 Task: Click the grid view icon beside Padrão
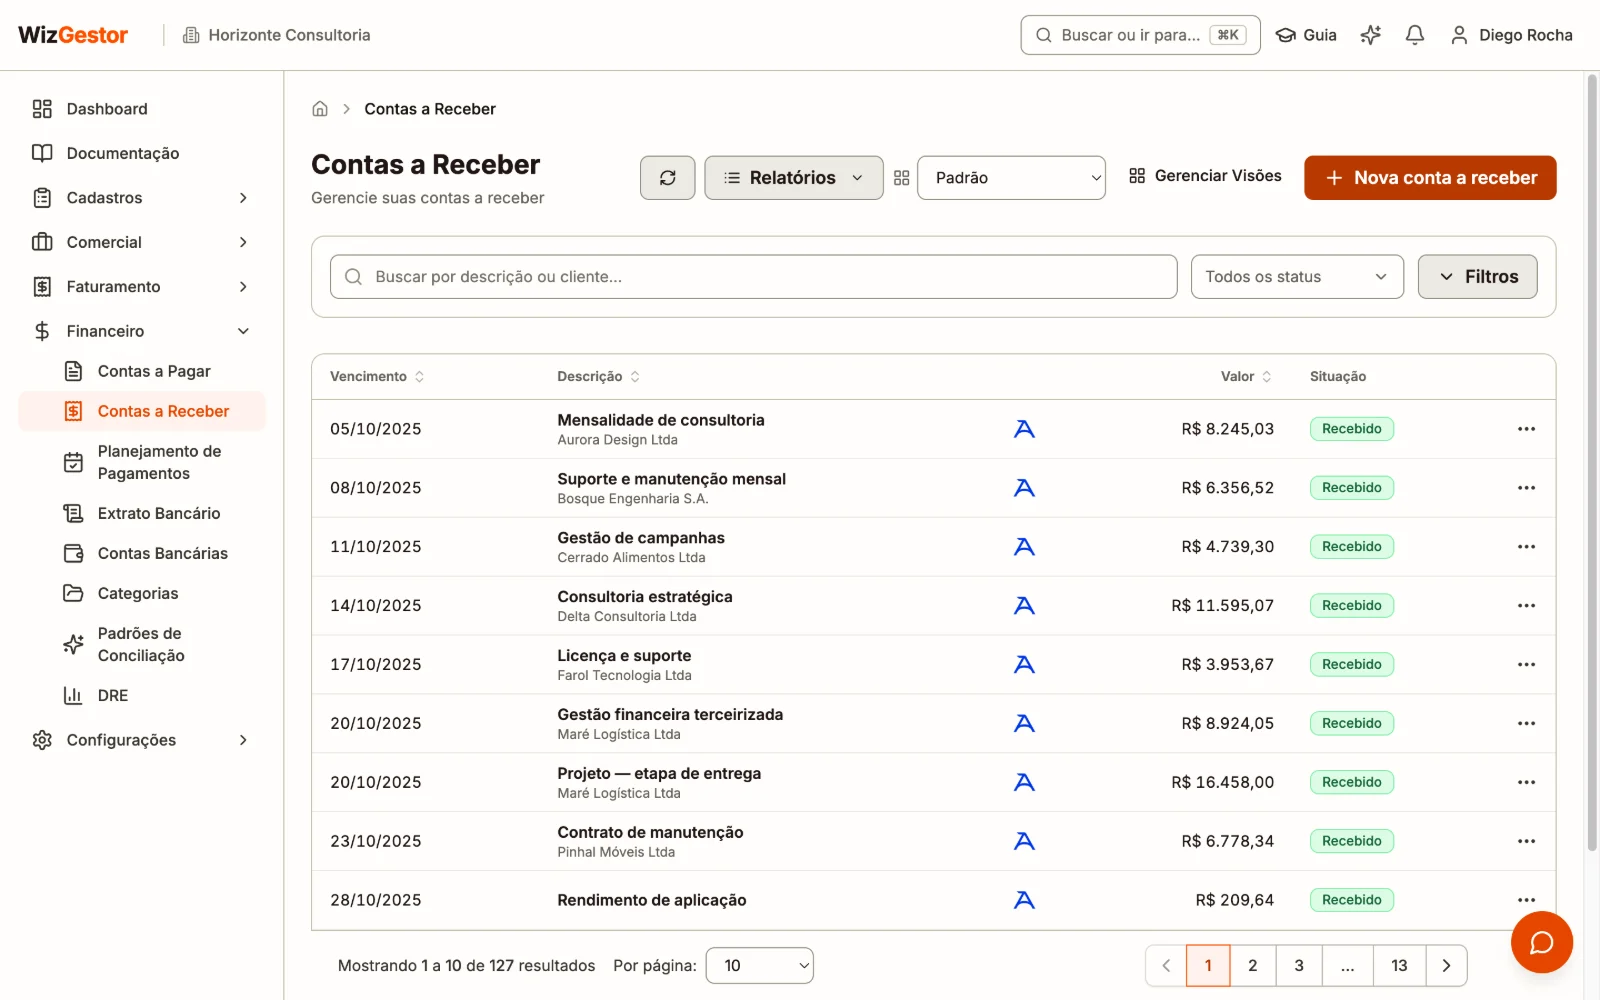[x=901, y=178]
